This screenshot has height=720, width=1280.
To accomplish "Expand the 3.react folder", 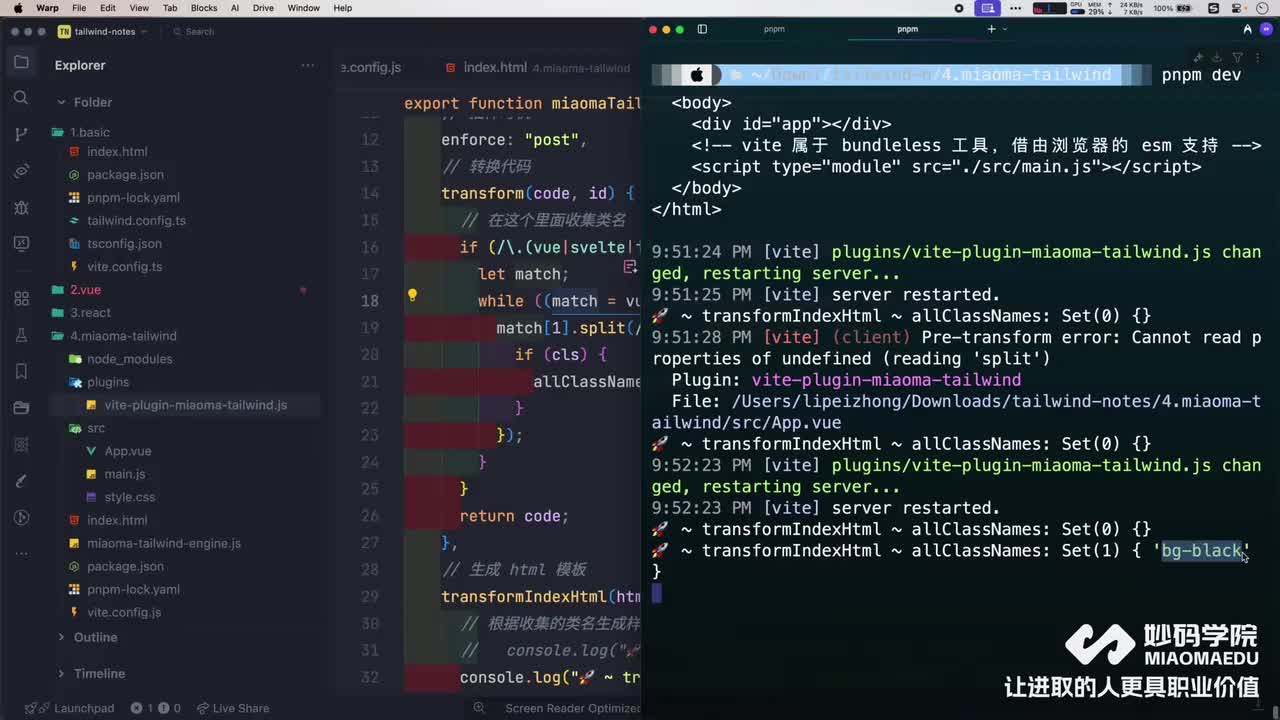I will point(90,313).
